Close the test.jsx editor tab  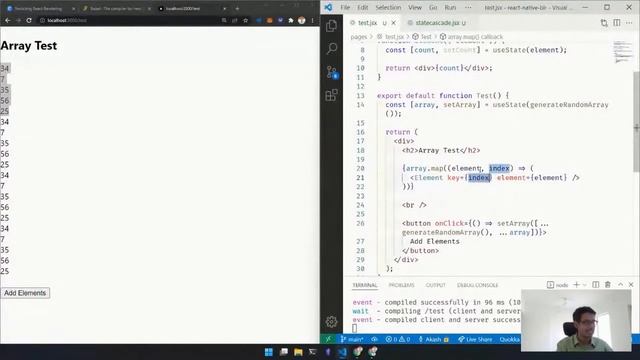tap(393, 23)
